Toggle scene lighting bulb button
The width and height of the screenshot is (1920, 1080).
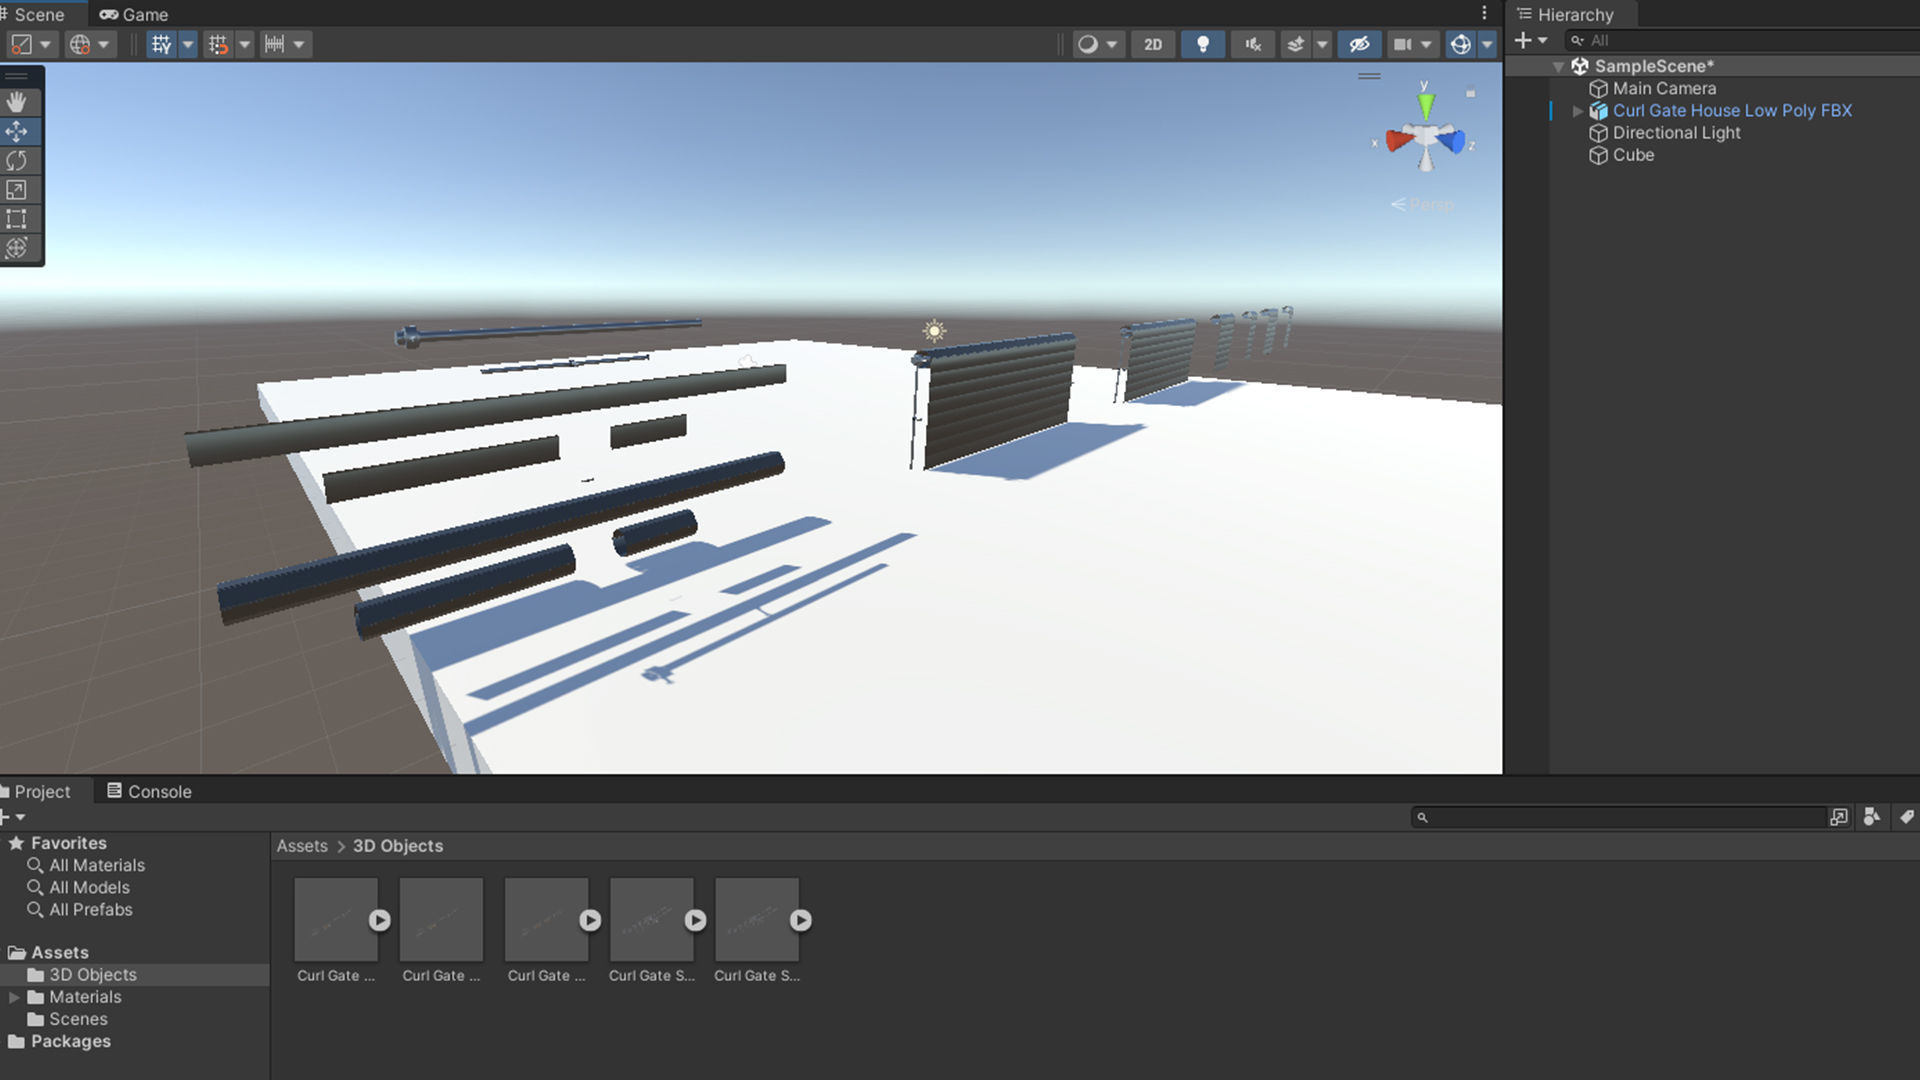1203,44
